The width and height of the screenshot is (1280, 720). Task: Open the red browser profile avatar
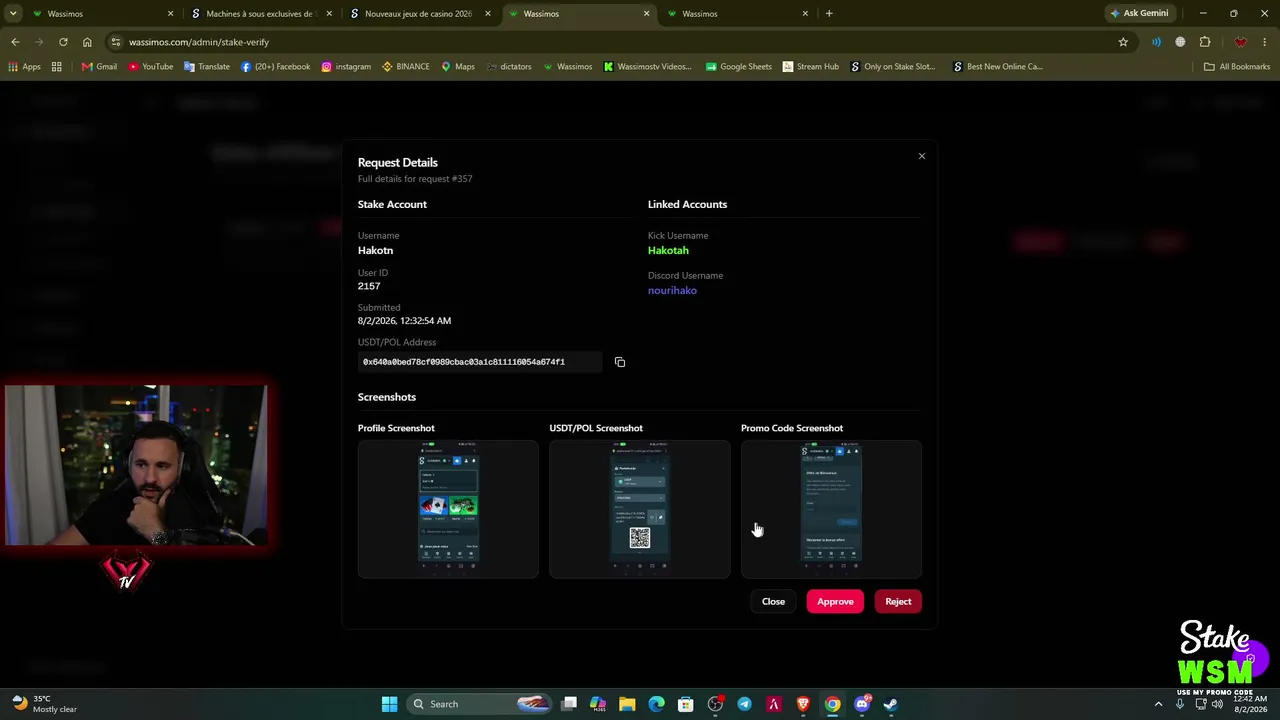click(x=1241, y=42)
